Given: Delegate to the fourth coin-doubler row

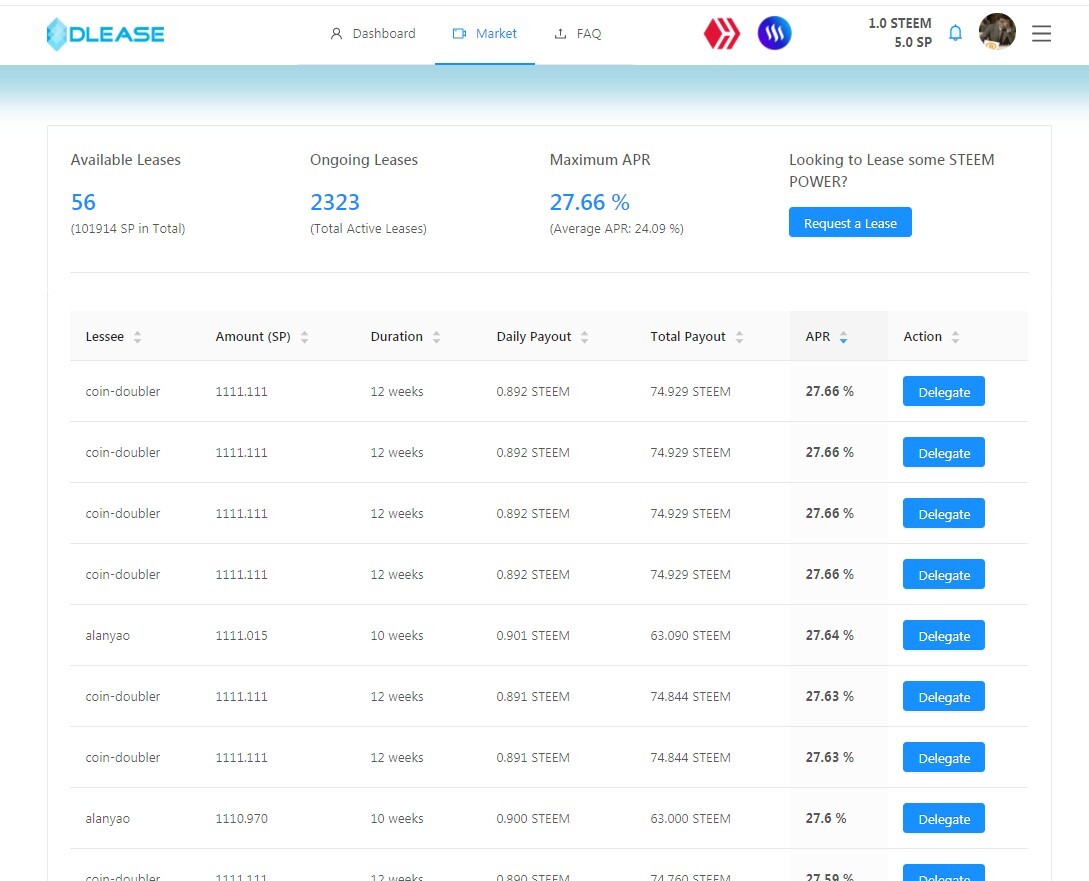Looking at the screenshot, I should pyautogui.click(x=944, y=575).
